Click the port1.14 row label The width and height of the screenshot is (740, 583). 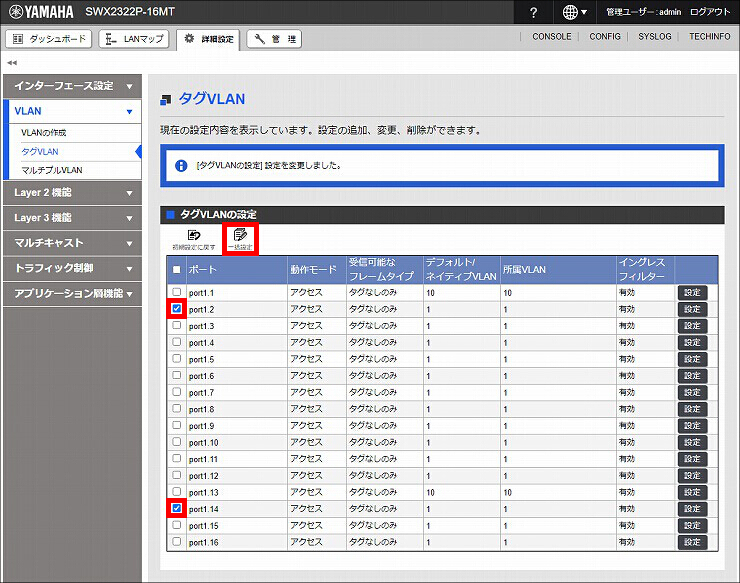pyautogui.click(x=203, y=509)
